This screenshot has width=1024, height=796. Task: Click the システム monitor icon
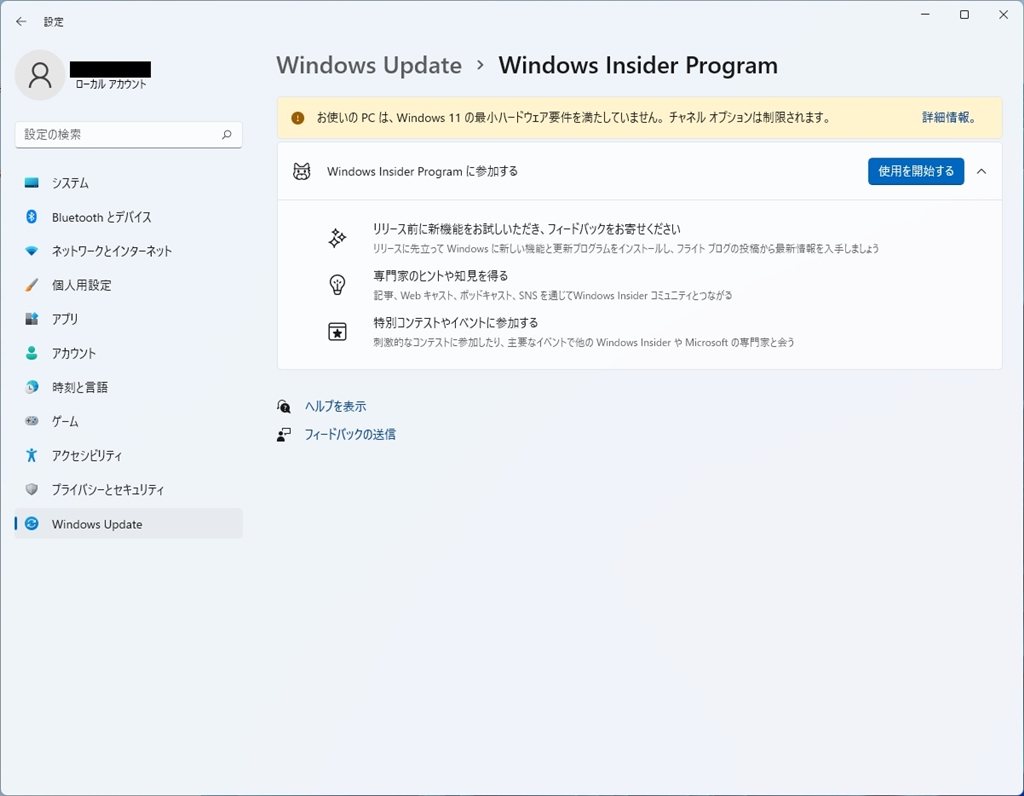coord(31,183)
